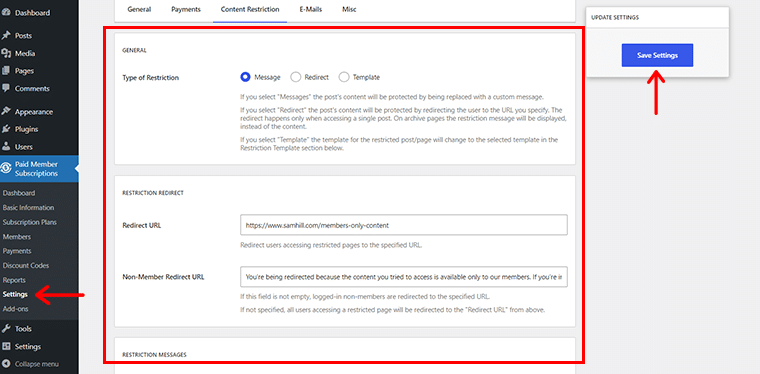Open Members submenu link
Image resolution: width=760 pixels, height=374 pixels.
click(x=16, y=236)
